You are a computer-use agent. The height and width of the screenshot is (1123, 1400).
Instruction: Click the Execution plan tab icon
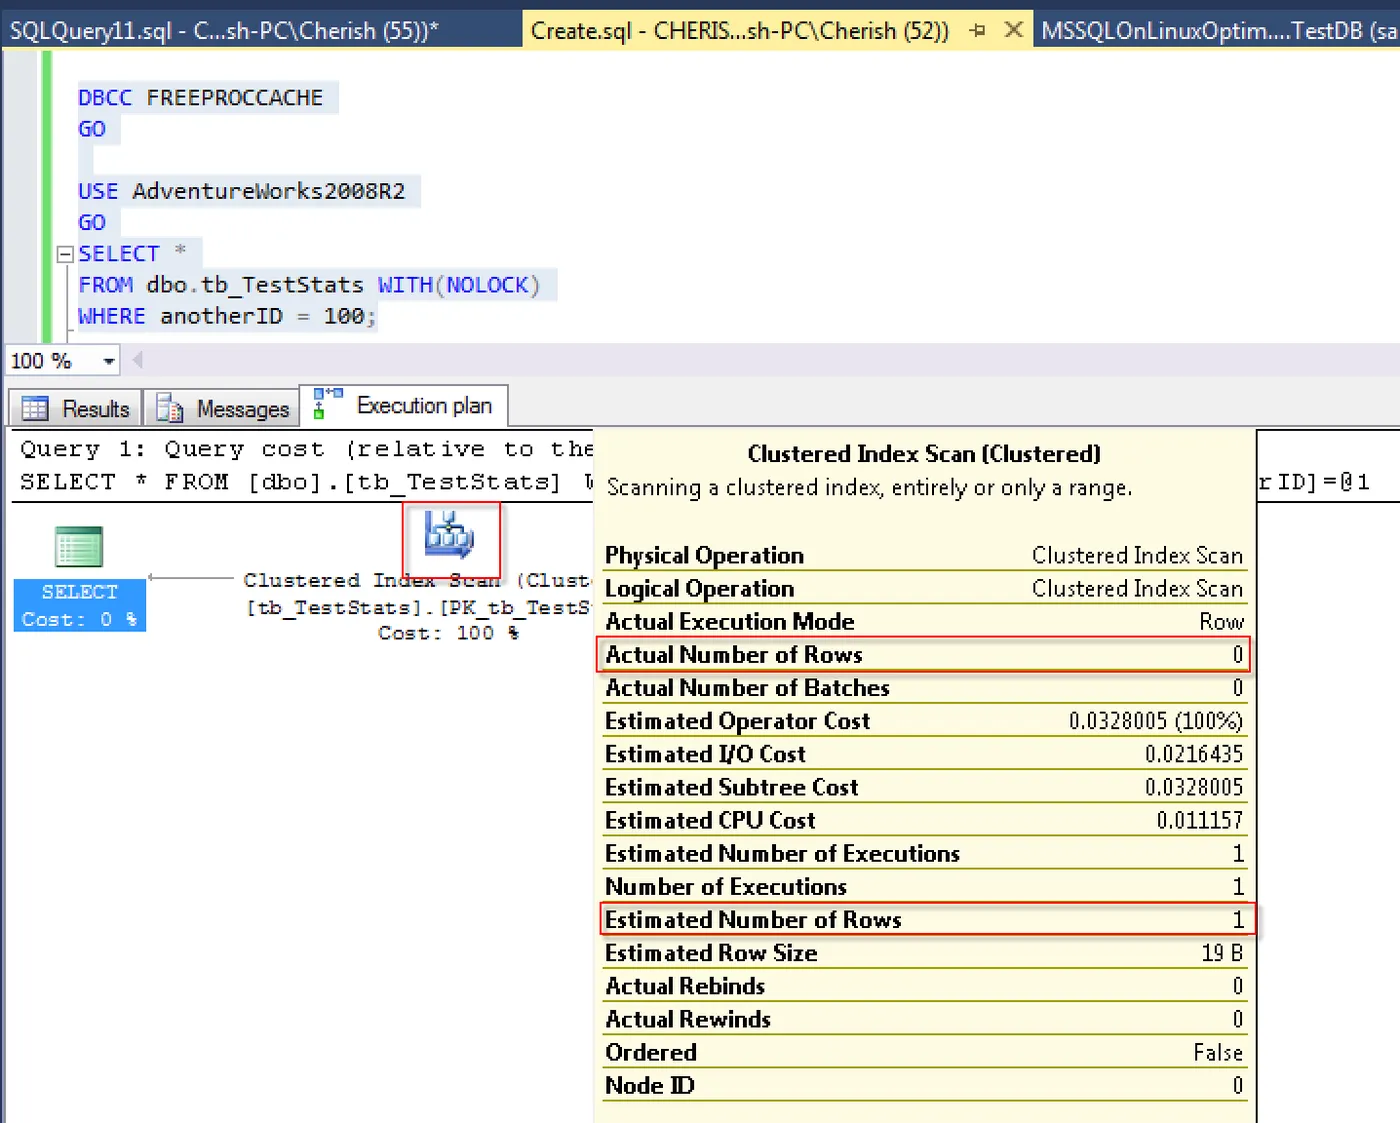[x=328, y=402]
